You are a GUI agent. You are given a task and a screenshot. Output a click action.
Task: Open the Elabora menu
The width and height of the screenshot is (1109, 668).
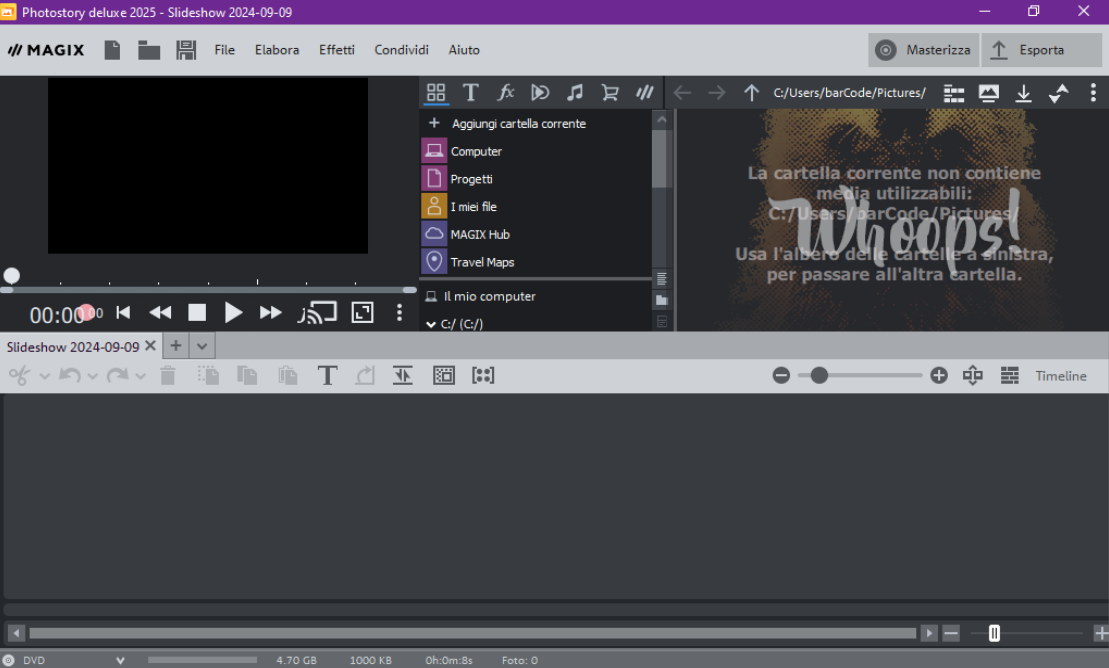pos(277,50)
